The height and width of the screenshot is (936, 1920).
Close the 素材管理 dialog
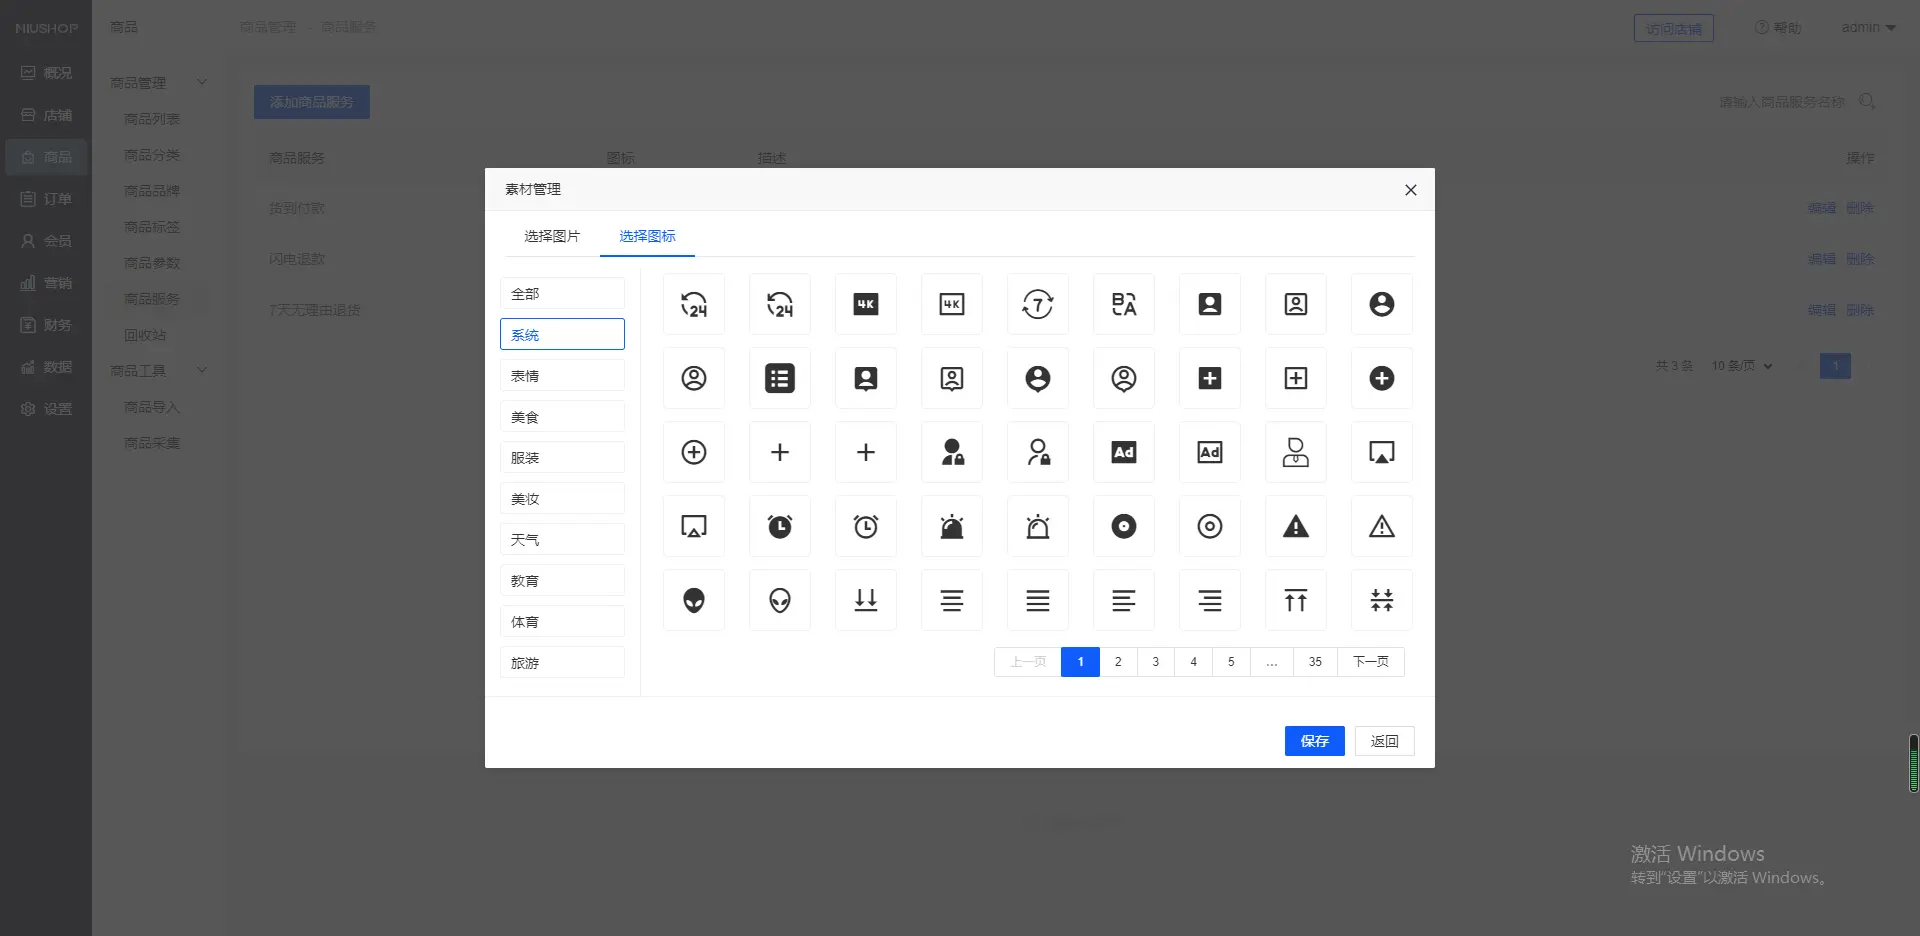[1410, 190]
